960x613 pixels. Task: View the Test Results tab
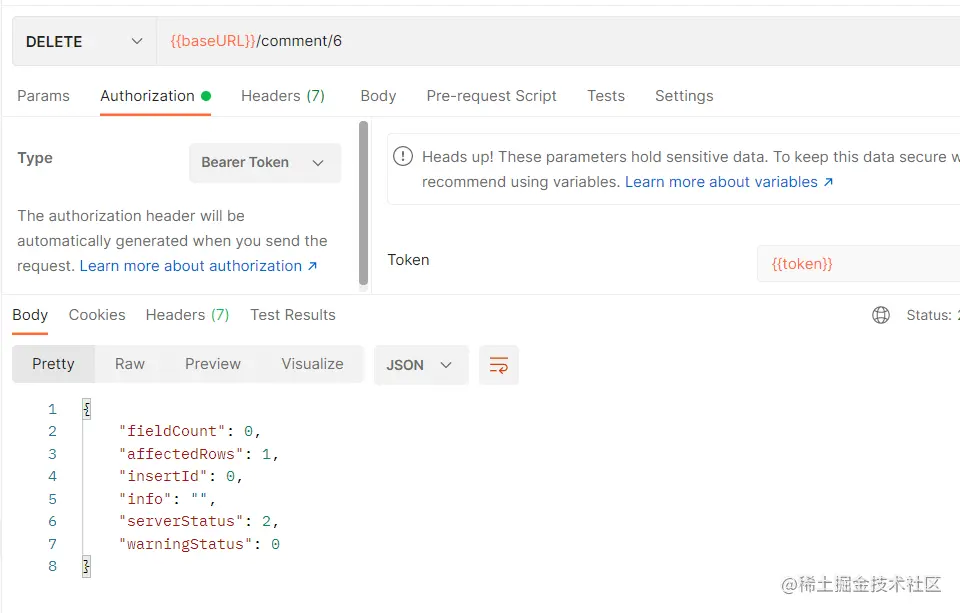(x=293, y=315)
